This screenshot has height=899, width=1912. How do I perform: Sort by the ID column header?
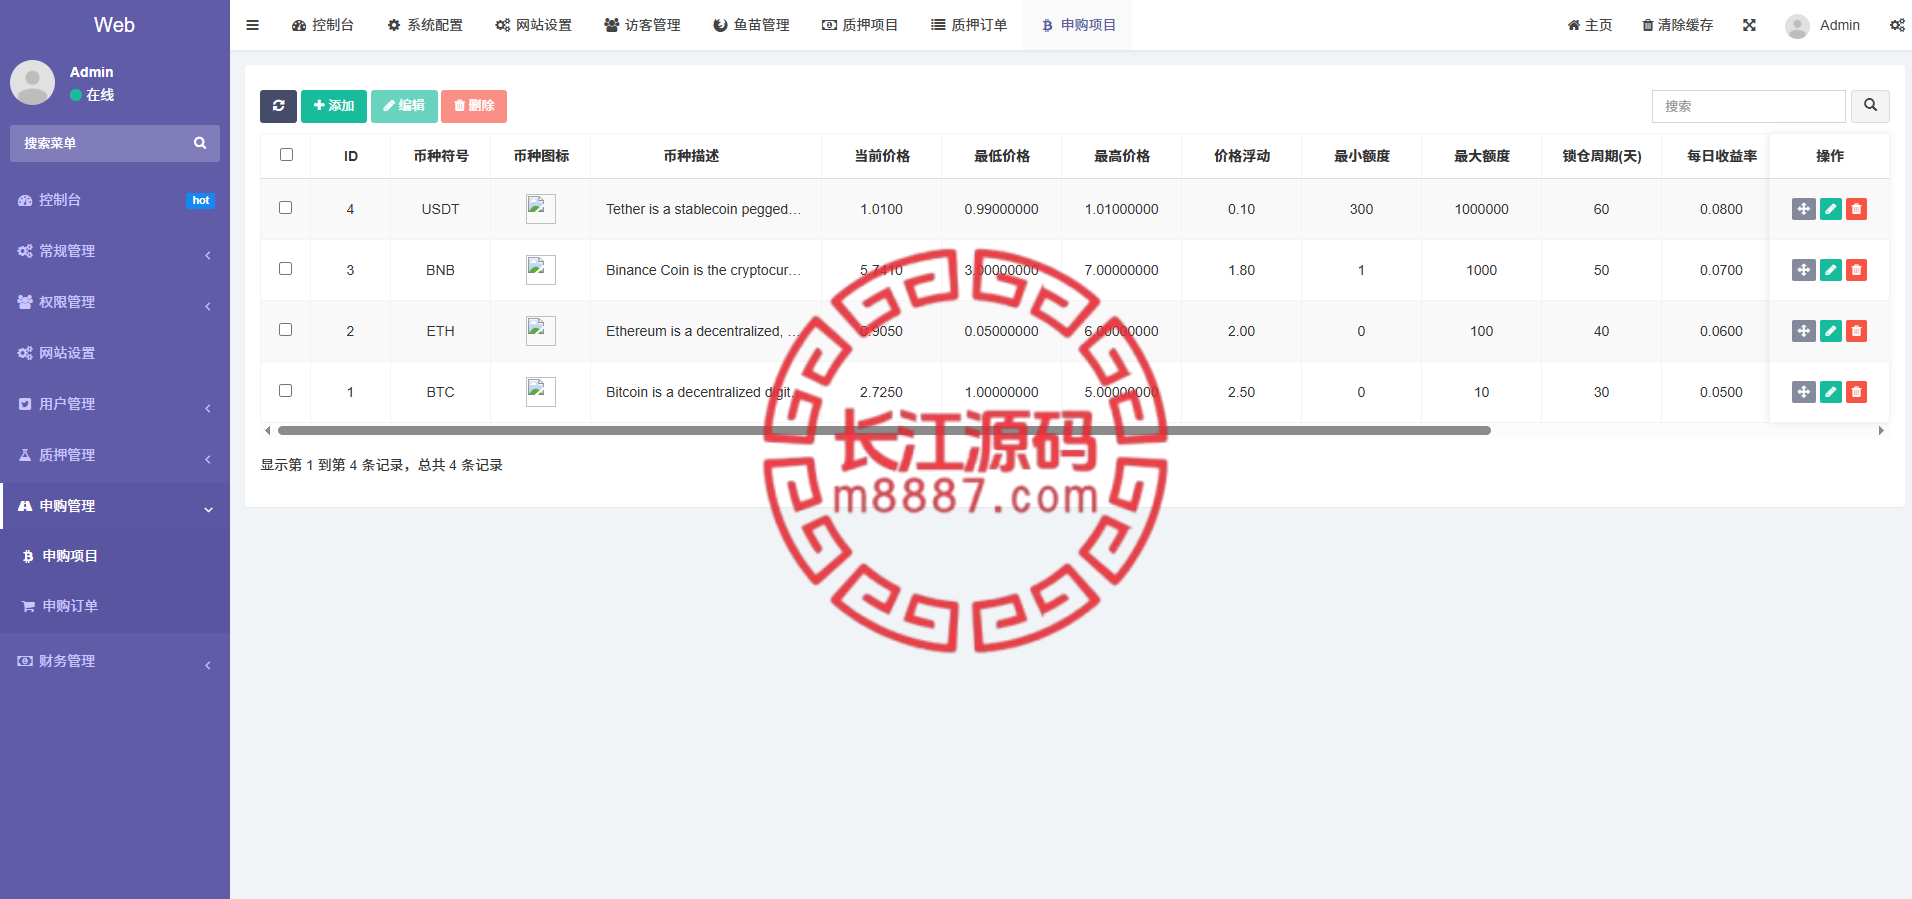coord(351,156)
